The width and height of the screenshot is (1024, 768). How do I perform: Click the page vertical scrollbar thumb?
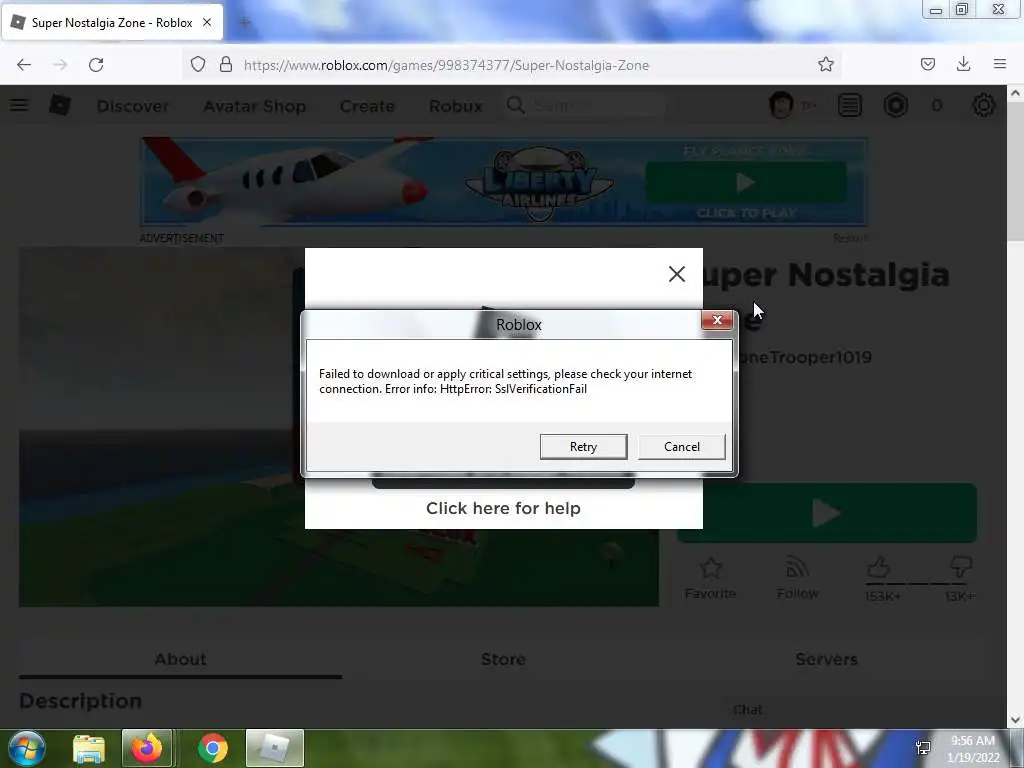tap(1015, 170)
